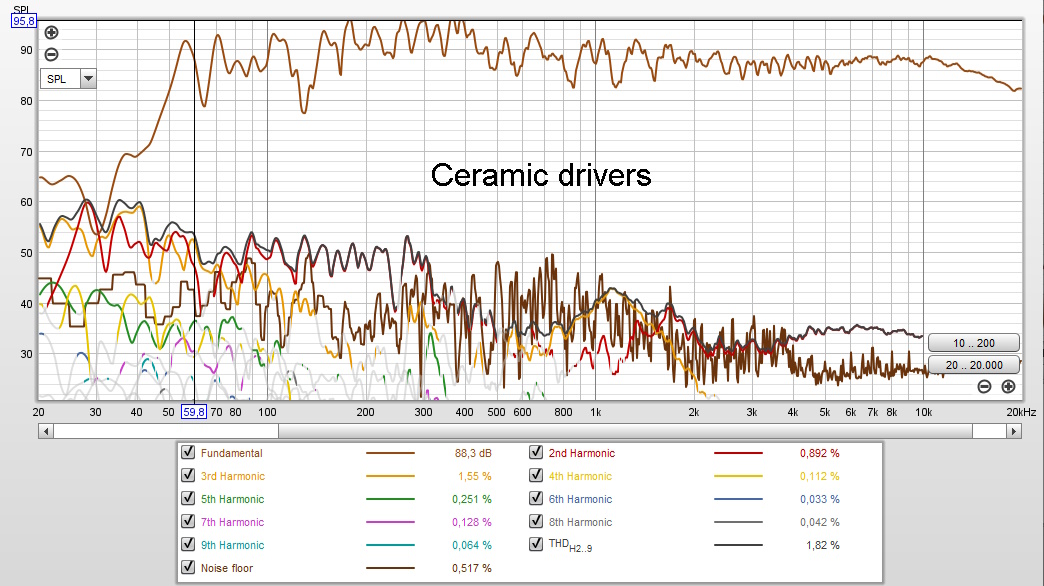Apply the 20 .. 20.000 frequency range
Image resolution: width=1044 pixels, height=586 pixels.
click(x=973, y=365)
